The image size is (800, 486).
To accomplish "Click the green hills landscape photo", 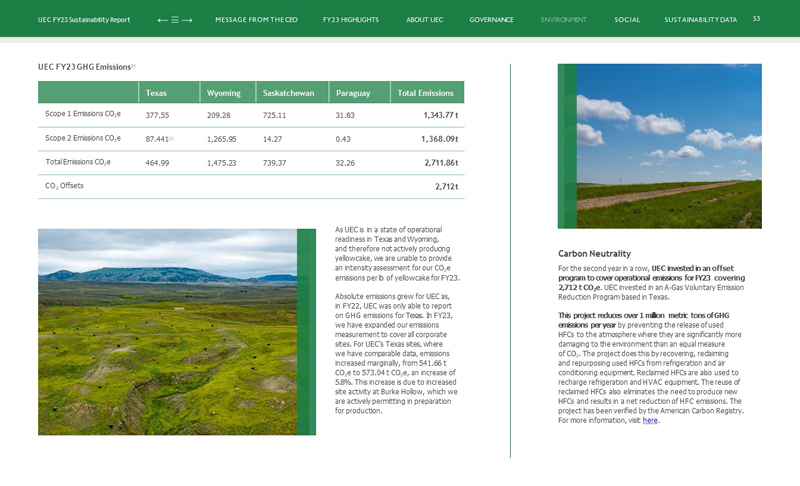I will (168, 332).
